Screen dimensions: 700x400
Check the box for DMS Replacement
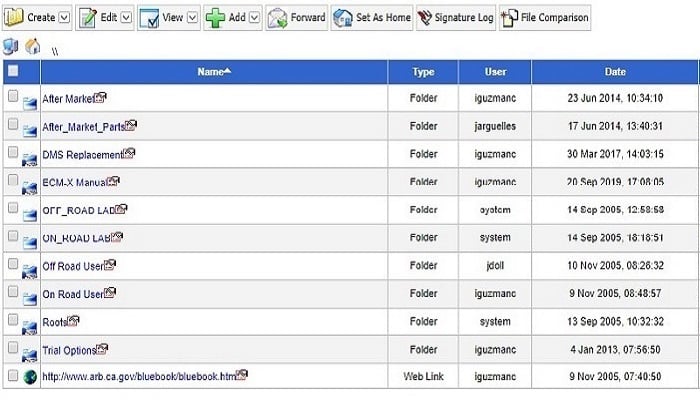coord(13,153)
